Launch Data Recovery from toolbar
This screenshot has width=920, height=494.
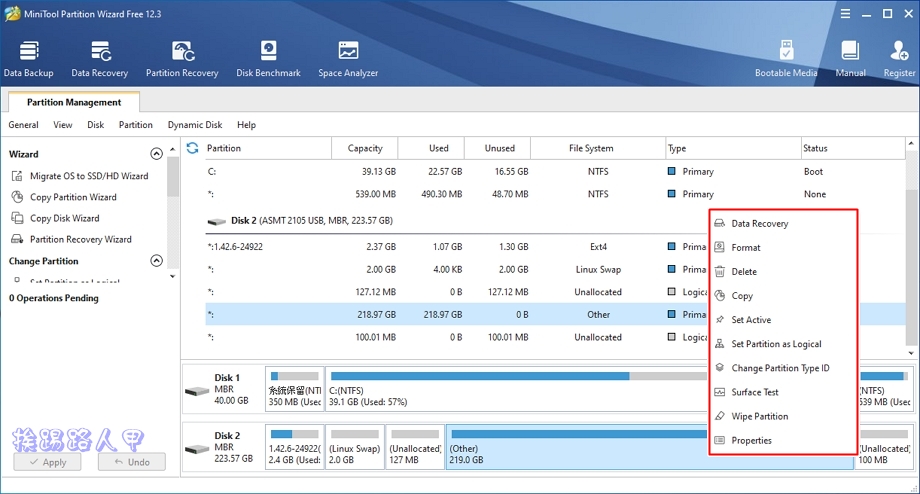tap(100, 59)
